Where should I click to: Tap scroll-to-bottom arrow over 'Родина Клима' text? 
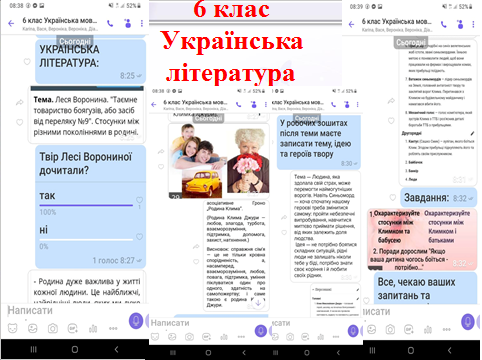[258, 303]
